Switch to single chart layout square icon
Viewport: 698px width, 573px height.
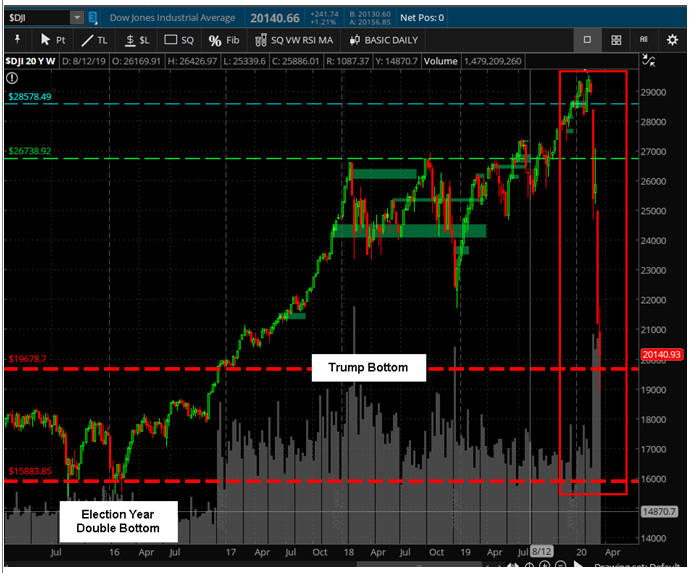coord(587,40)
